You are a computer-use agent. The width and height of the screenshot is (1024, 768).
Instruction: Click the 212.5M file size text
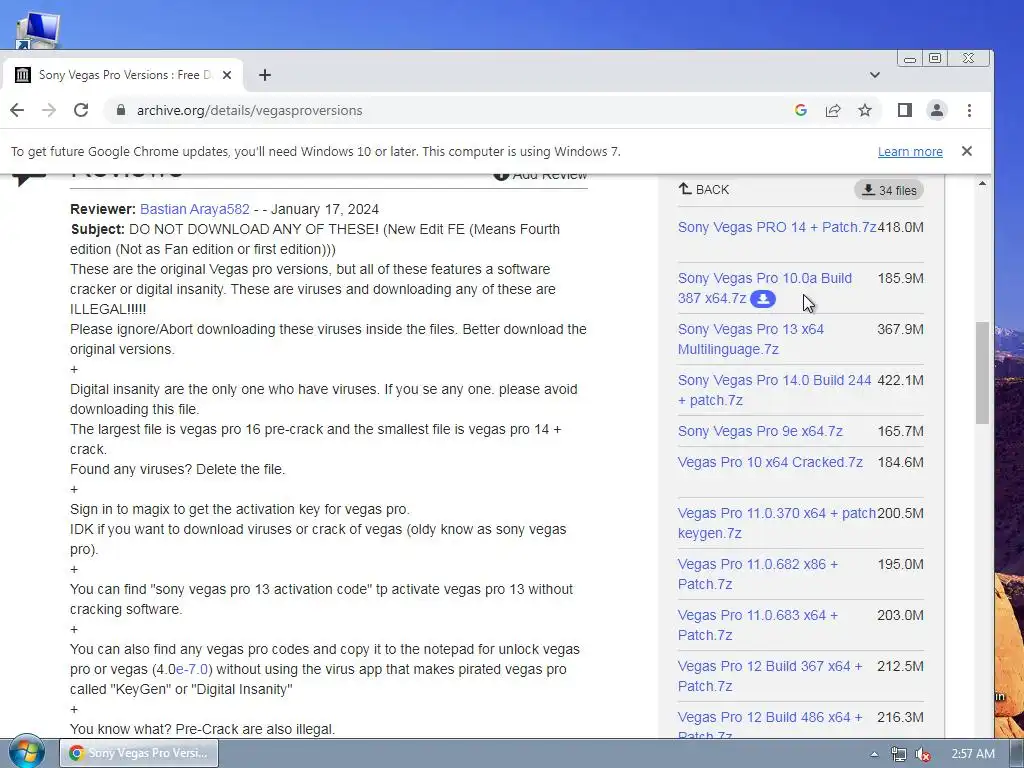901,666
